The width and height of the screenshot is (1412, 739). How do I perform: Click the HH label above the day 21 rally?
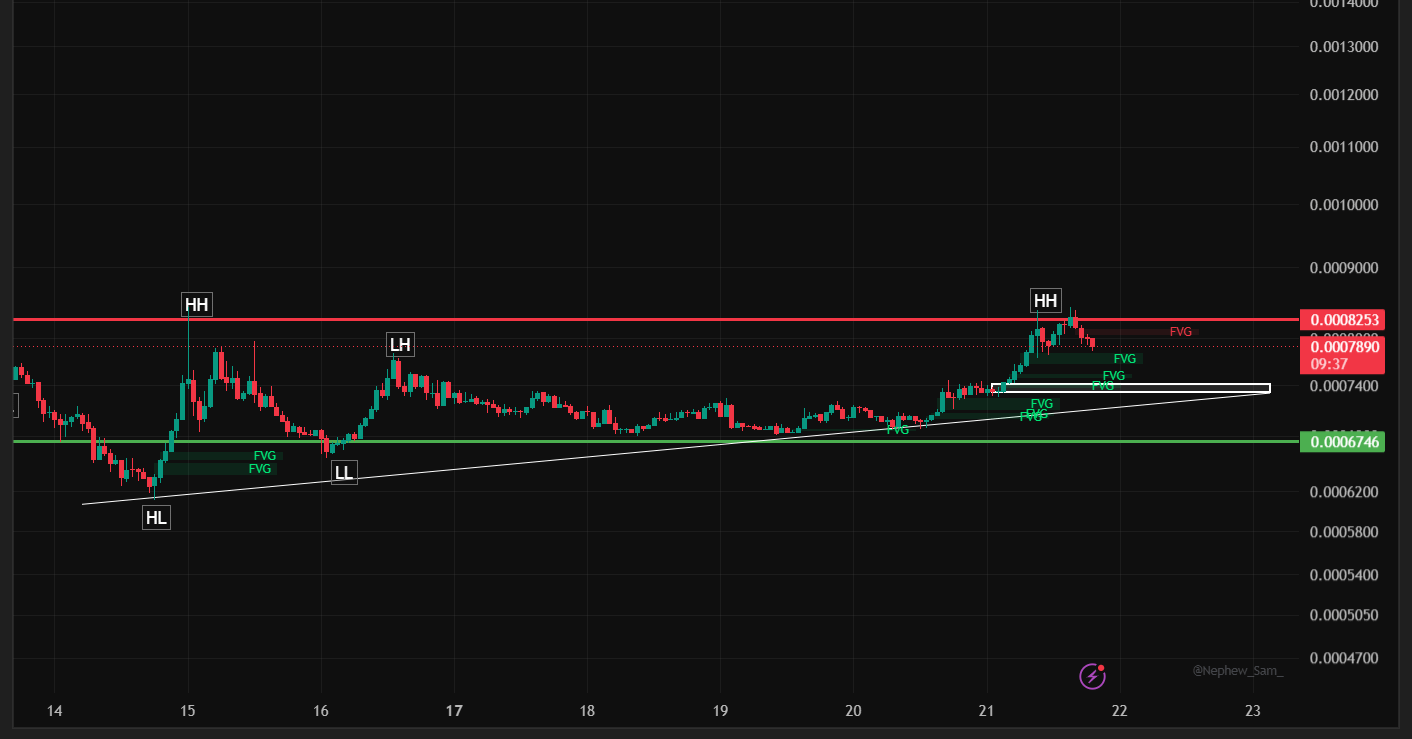1045,300
